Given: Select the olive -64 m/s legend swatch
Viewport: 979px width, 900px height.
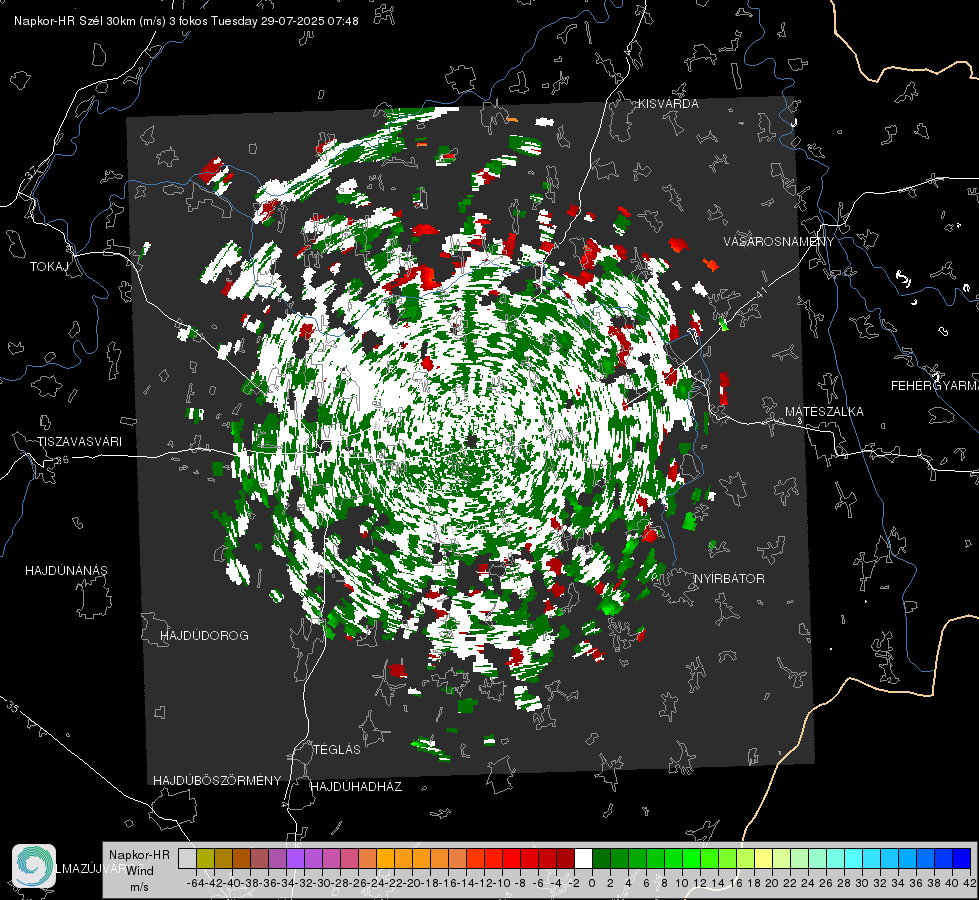Looking at the screenshot, I should coord(205,858).
